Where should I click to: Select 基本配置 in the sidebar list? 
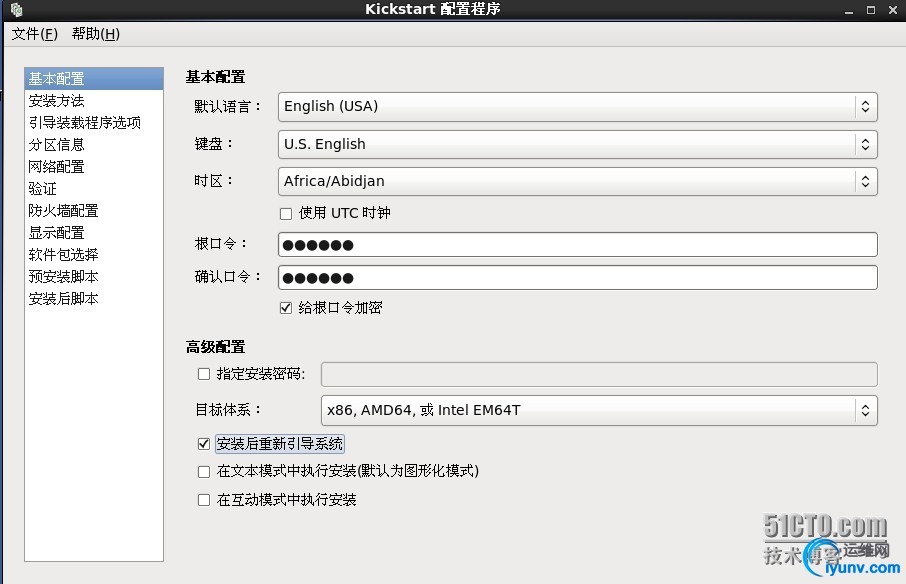[94, 79]
